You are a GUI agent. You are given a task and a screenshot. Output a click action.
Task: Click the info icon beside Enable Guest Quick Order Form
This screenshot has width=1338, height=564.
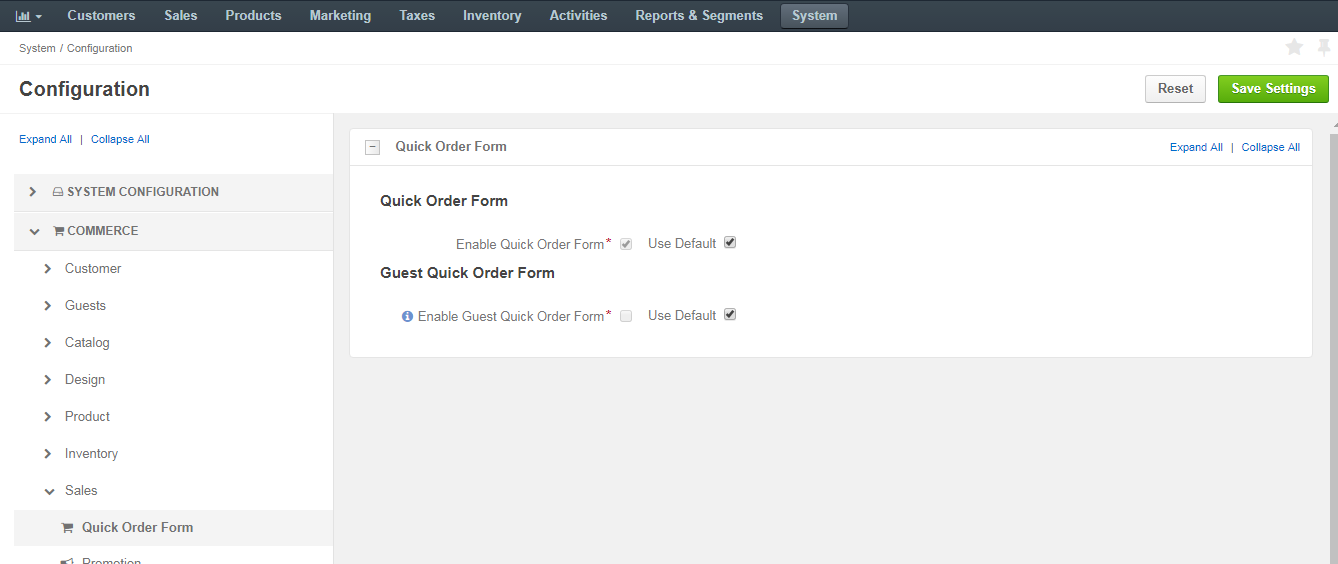pyautogui.click(x=407, y=316)
